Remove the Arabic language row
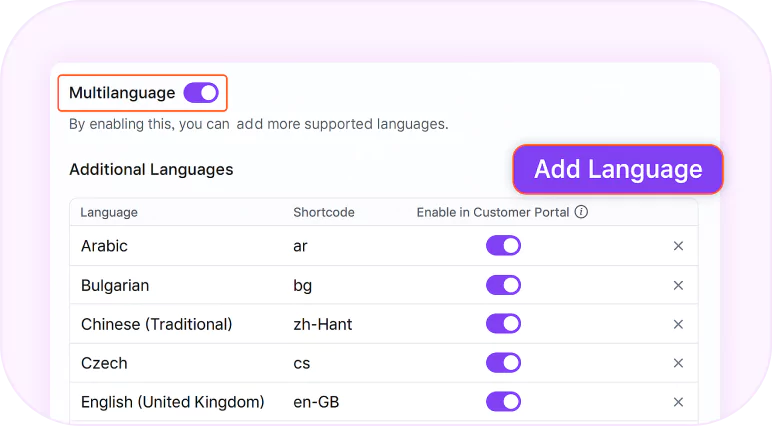Viewport: 772px width, 426px height. coord(678,246)
